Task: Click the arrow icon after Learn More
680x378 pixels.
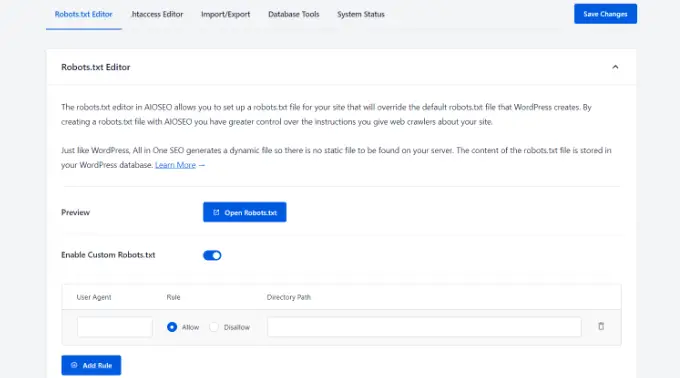Action: (202, 165)
